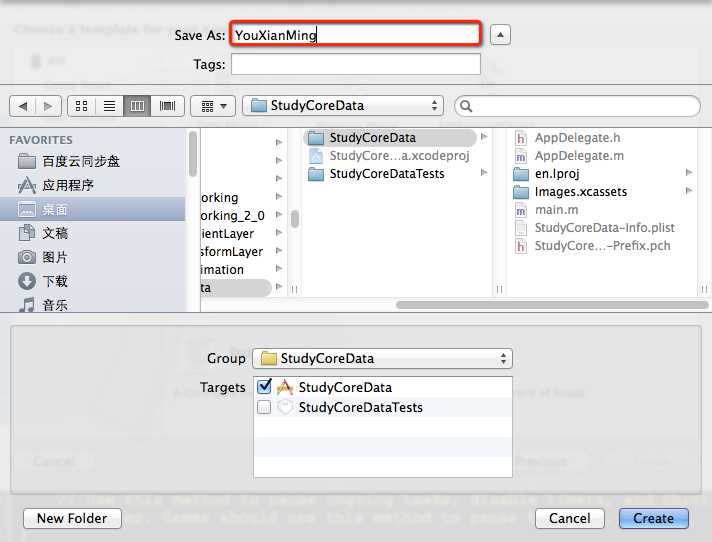
Task: Select 应用程序 in Favorites
Action: [x=93, y=185]
